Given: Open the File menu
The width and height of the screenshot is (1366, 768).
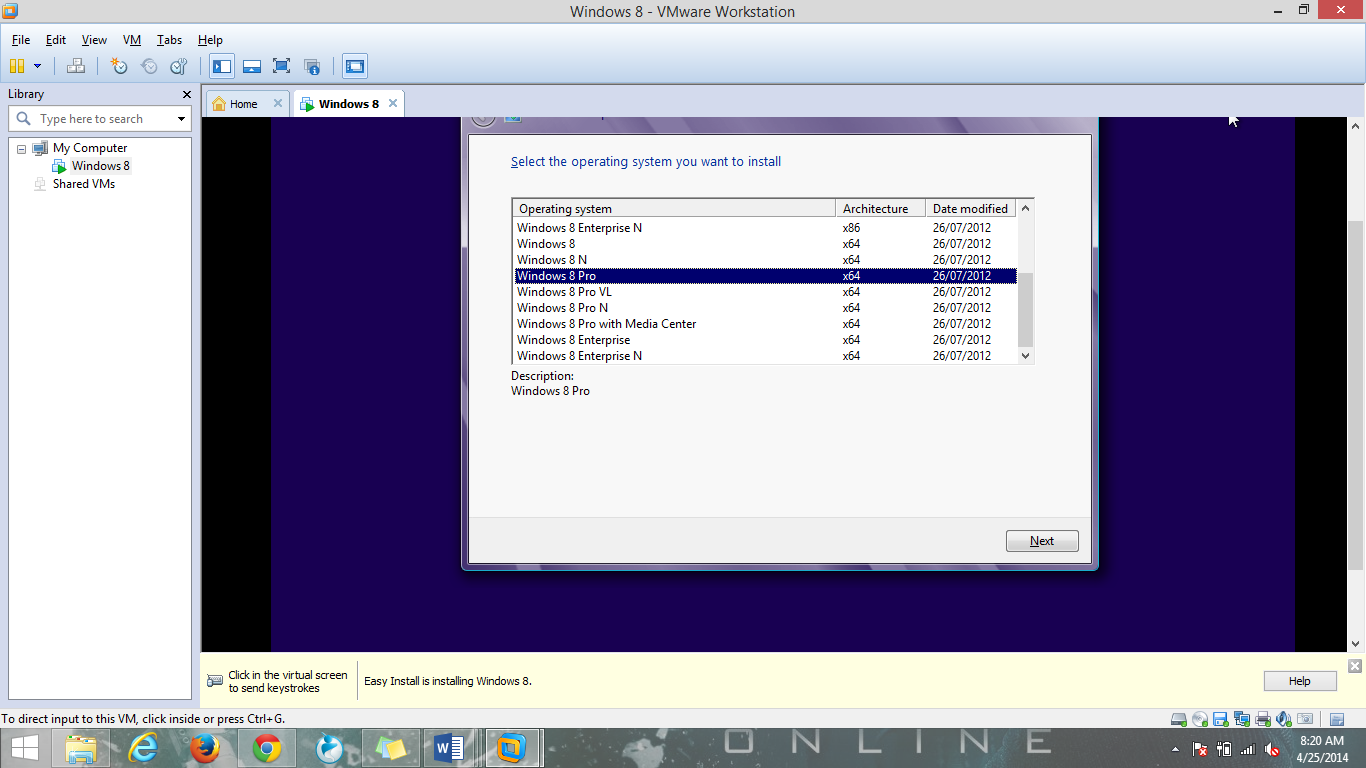Looking at the screenshot, I should pos(21,40).
